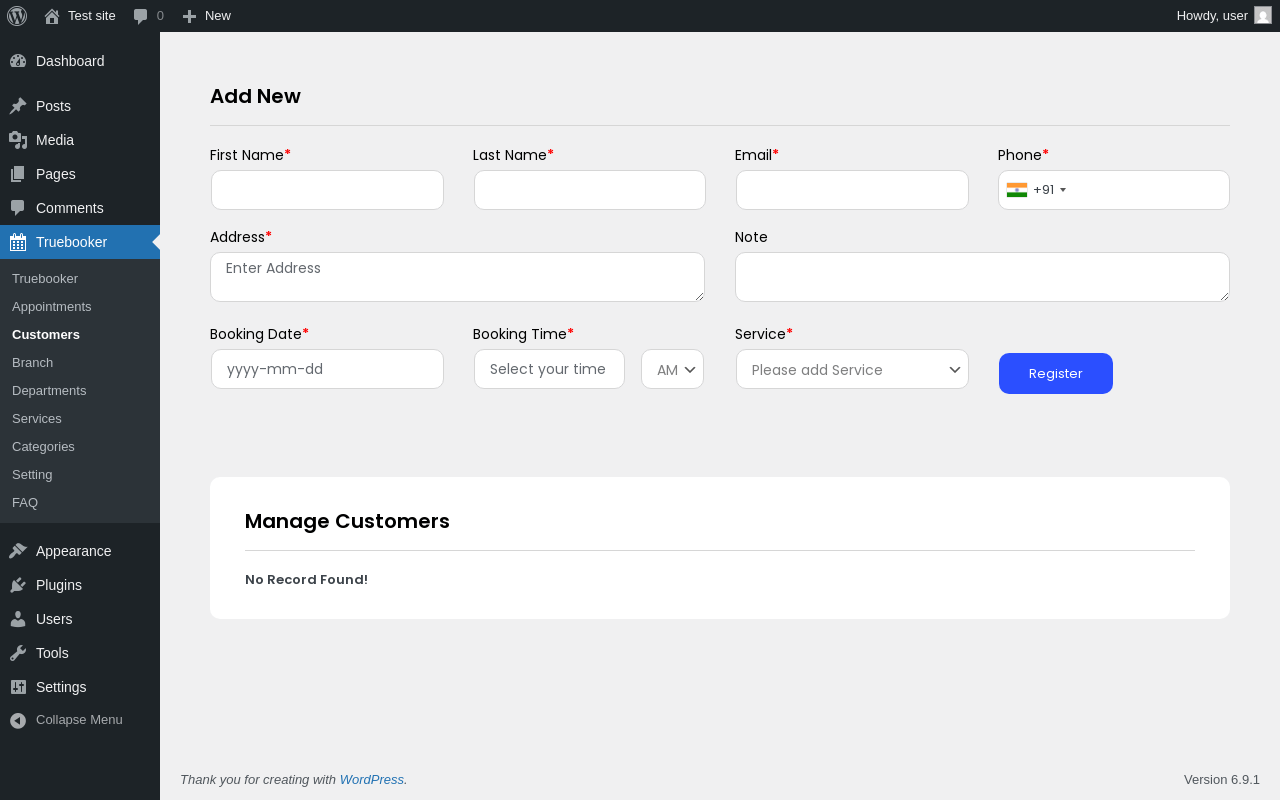The width and height of the screenshot is (1280, 800).
Task: Click the WordPress logo icon
Action: pyautogui.click(x=17, y=16)
